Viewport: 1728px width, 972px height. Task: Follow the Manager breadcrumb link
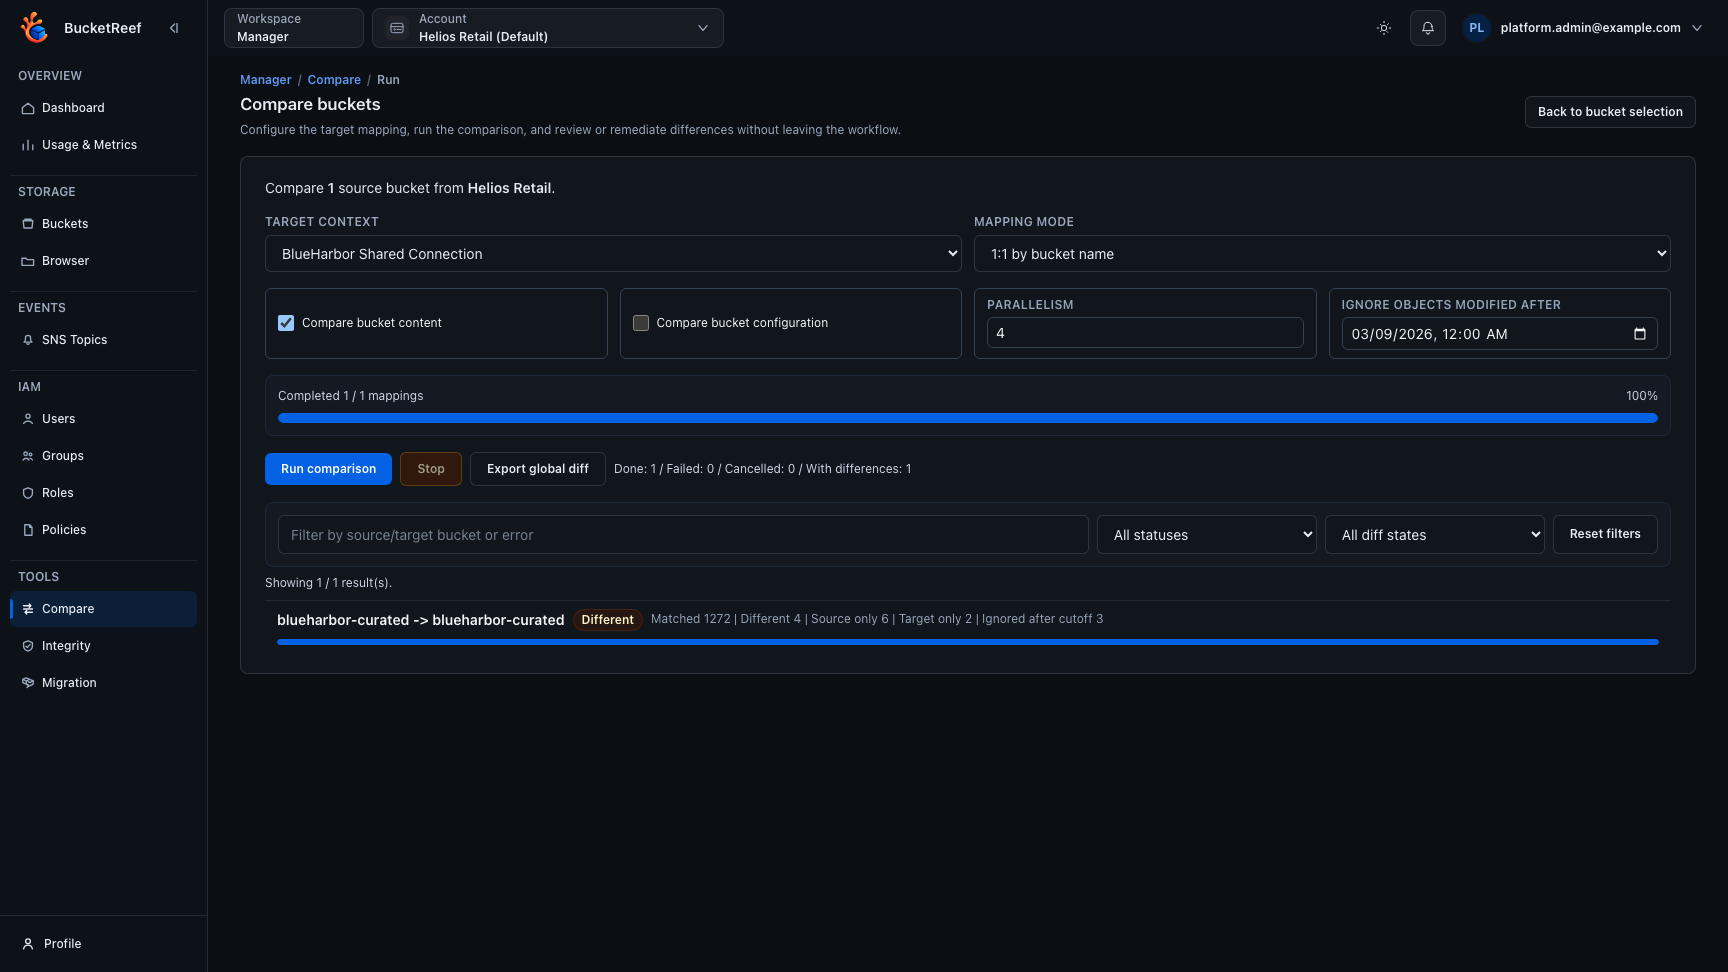tap(266, 80)
